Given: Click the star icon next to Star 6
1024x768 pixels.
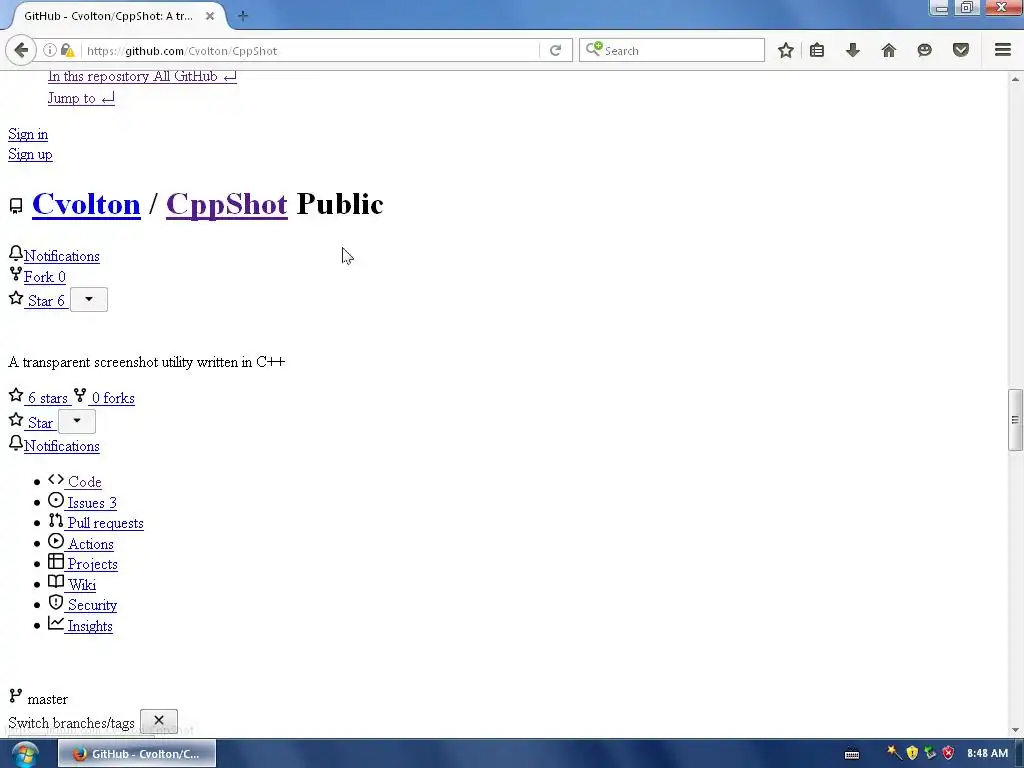Looking at the screenshot, I should [x=16, y=298].
